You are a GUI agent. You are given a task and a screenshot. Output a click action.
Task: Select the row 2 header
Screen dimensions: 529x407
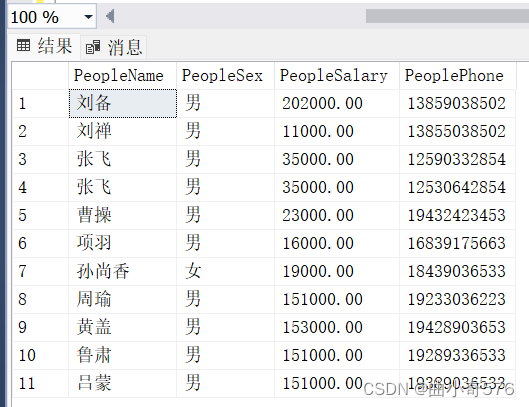click(40, 132)
